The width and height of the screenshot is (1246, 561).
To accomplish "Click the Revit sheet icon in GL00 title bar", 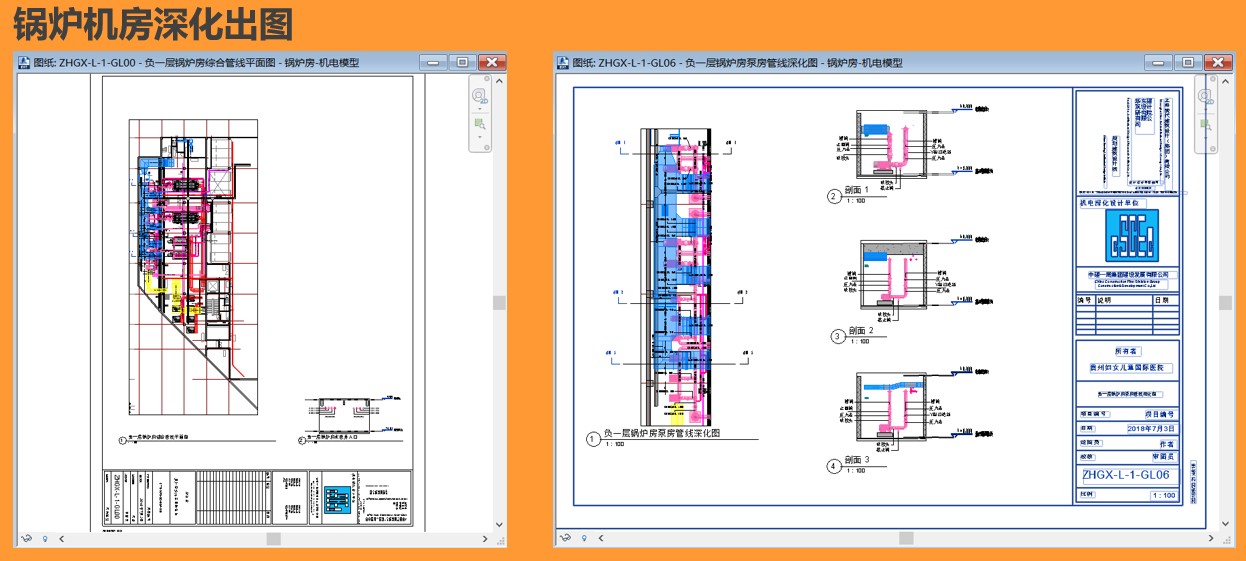I will 23,62.
